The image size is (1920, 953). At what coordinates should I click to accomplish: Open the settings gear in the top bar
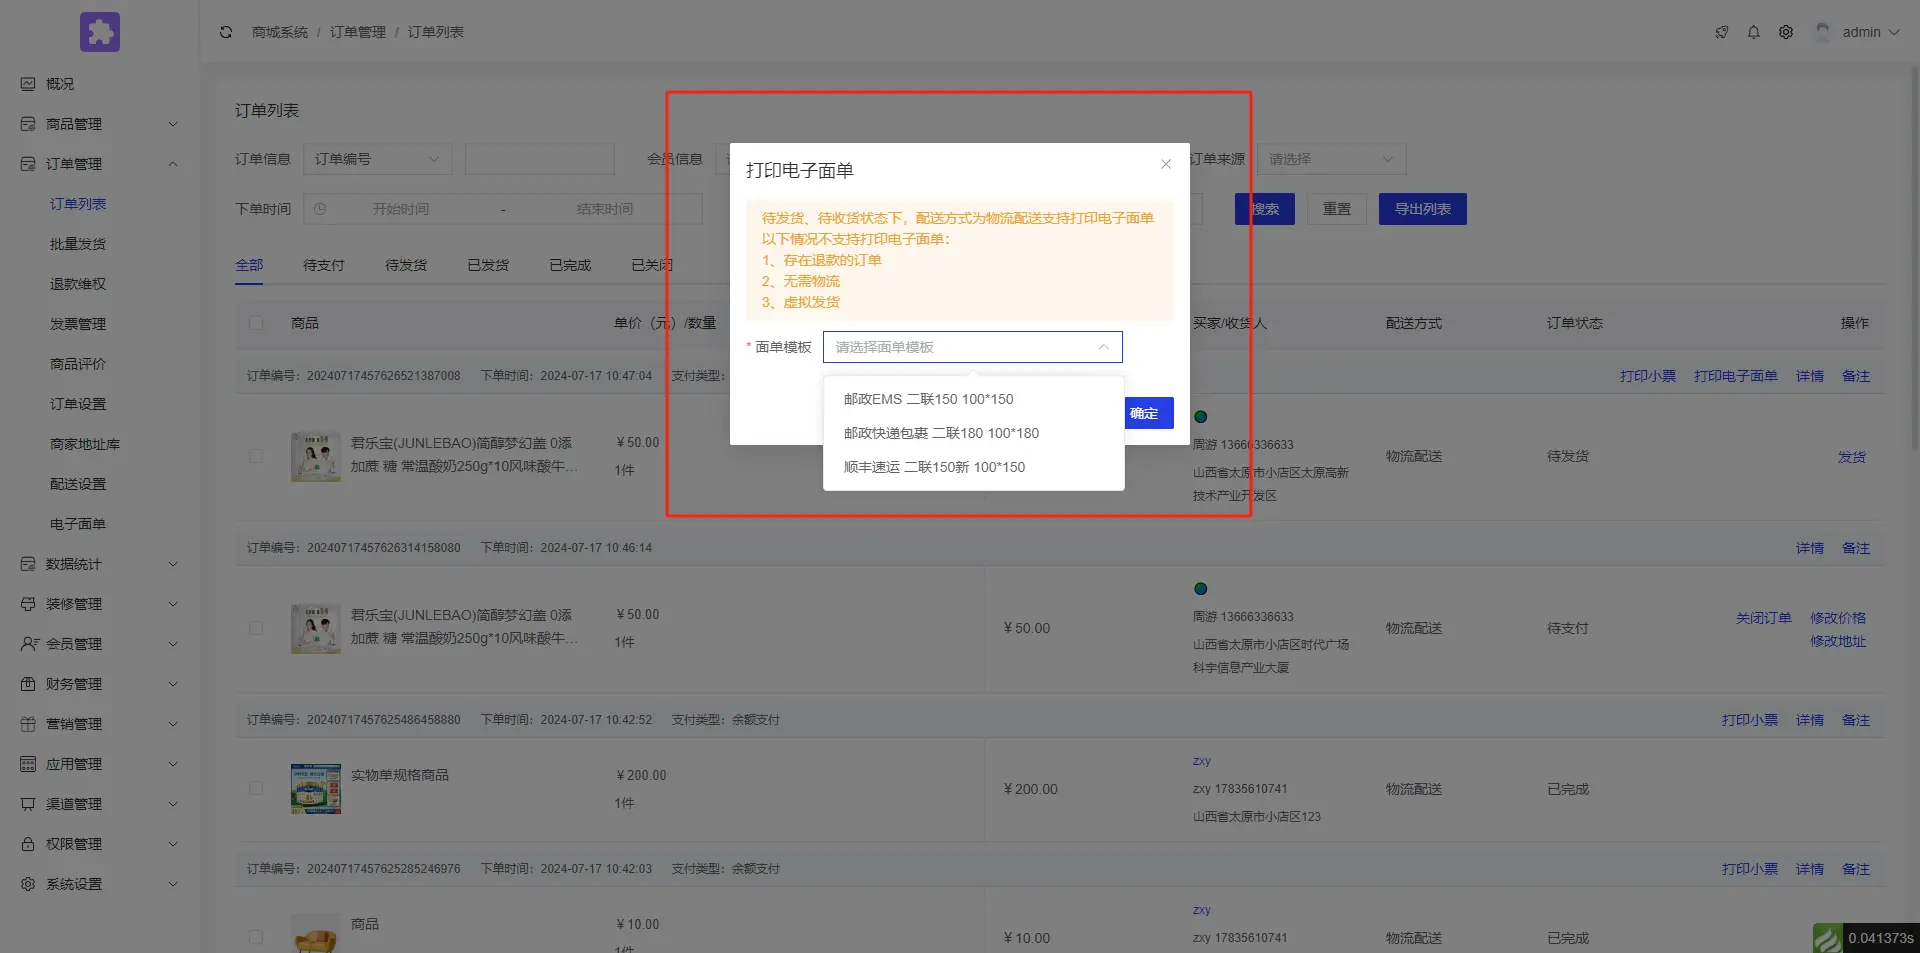tap(1785, 32)
